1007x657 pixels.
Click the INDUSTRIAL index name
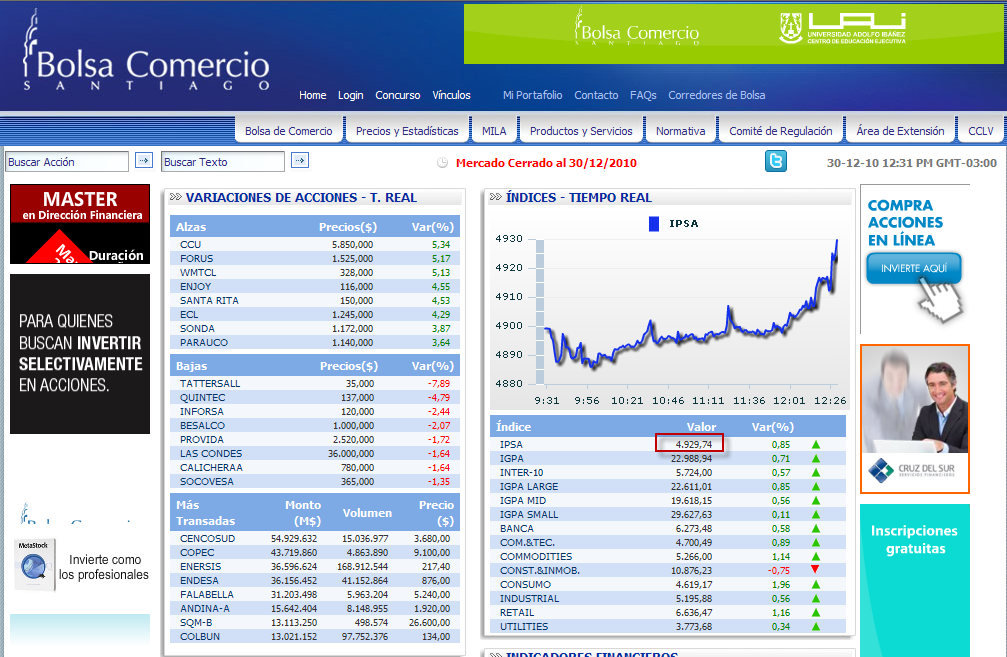pyautogui.click(x=529, y=599)
